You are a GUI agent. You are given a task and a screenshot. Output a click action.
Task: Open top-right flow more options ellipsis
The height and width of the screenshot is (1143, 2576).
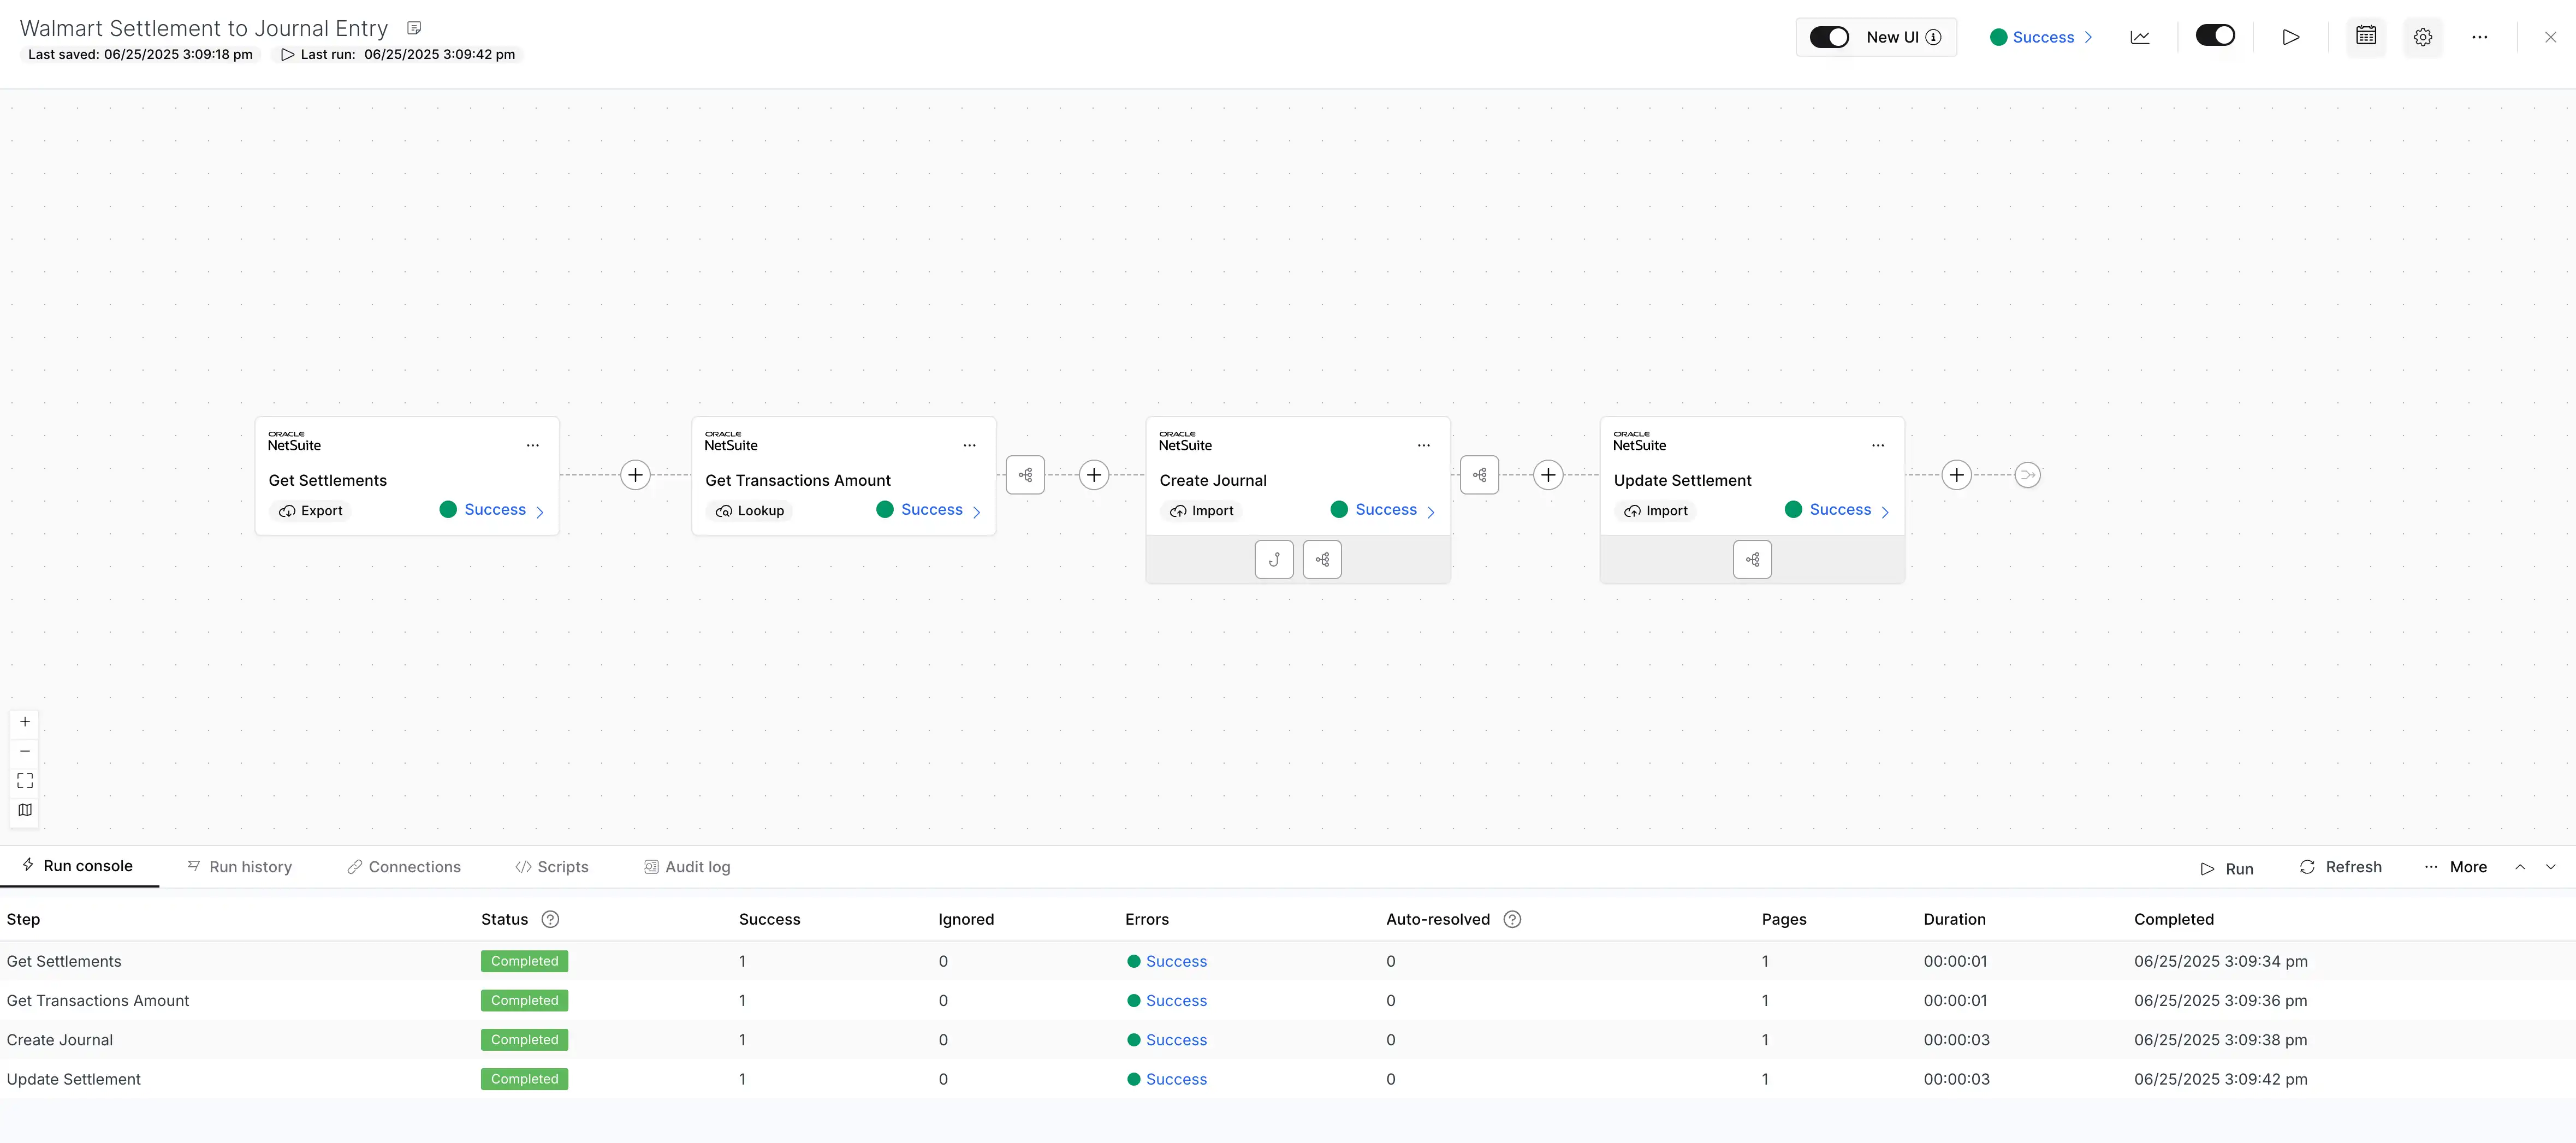[x=2479, y=37]
